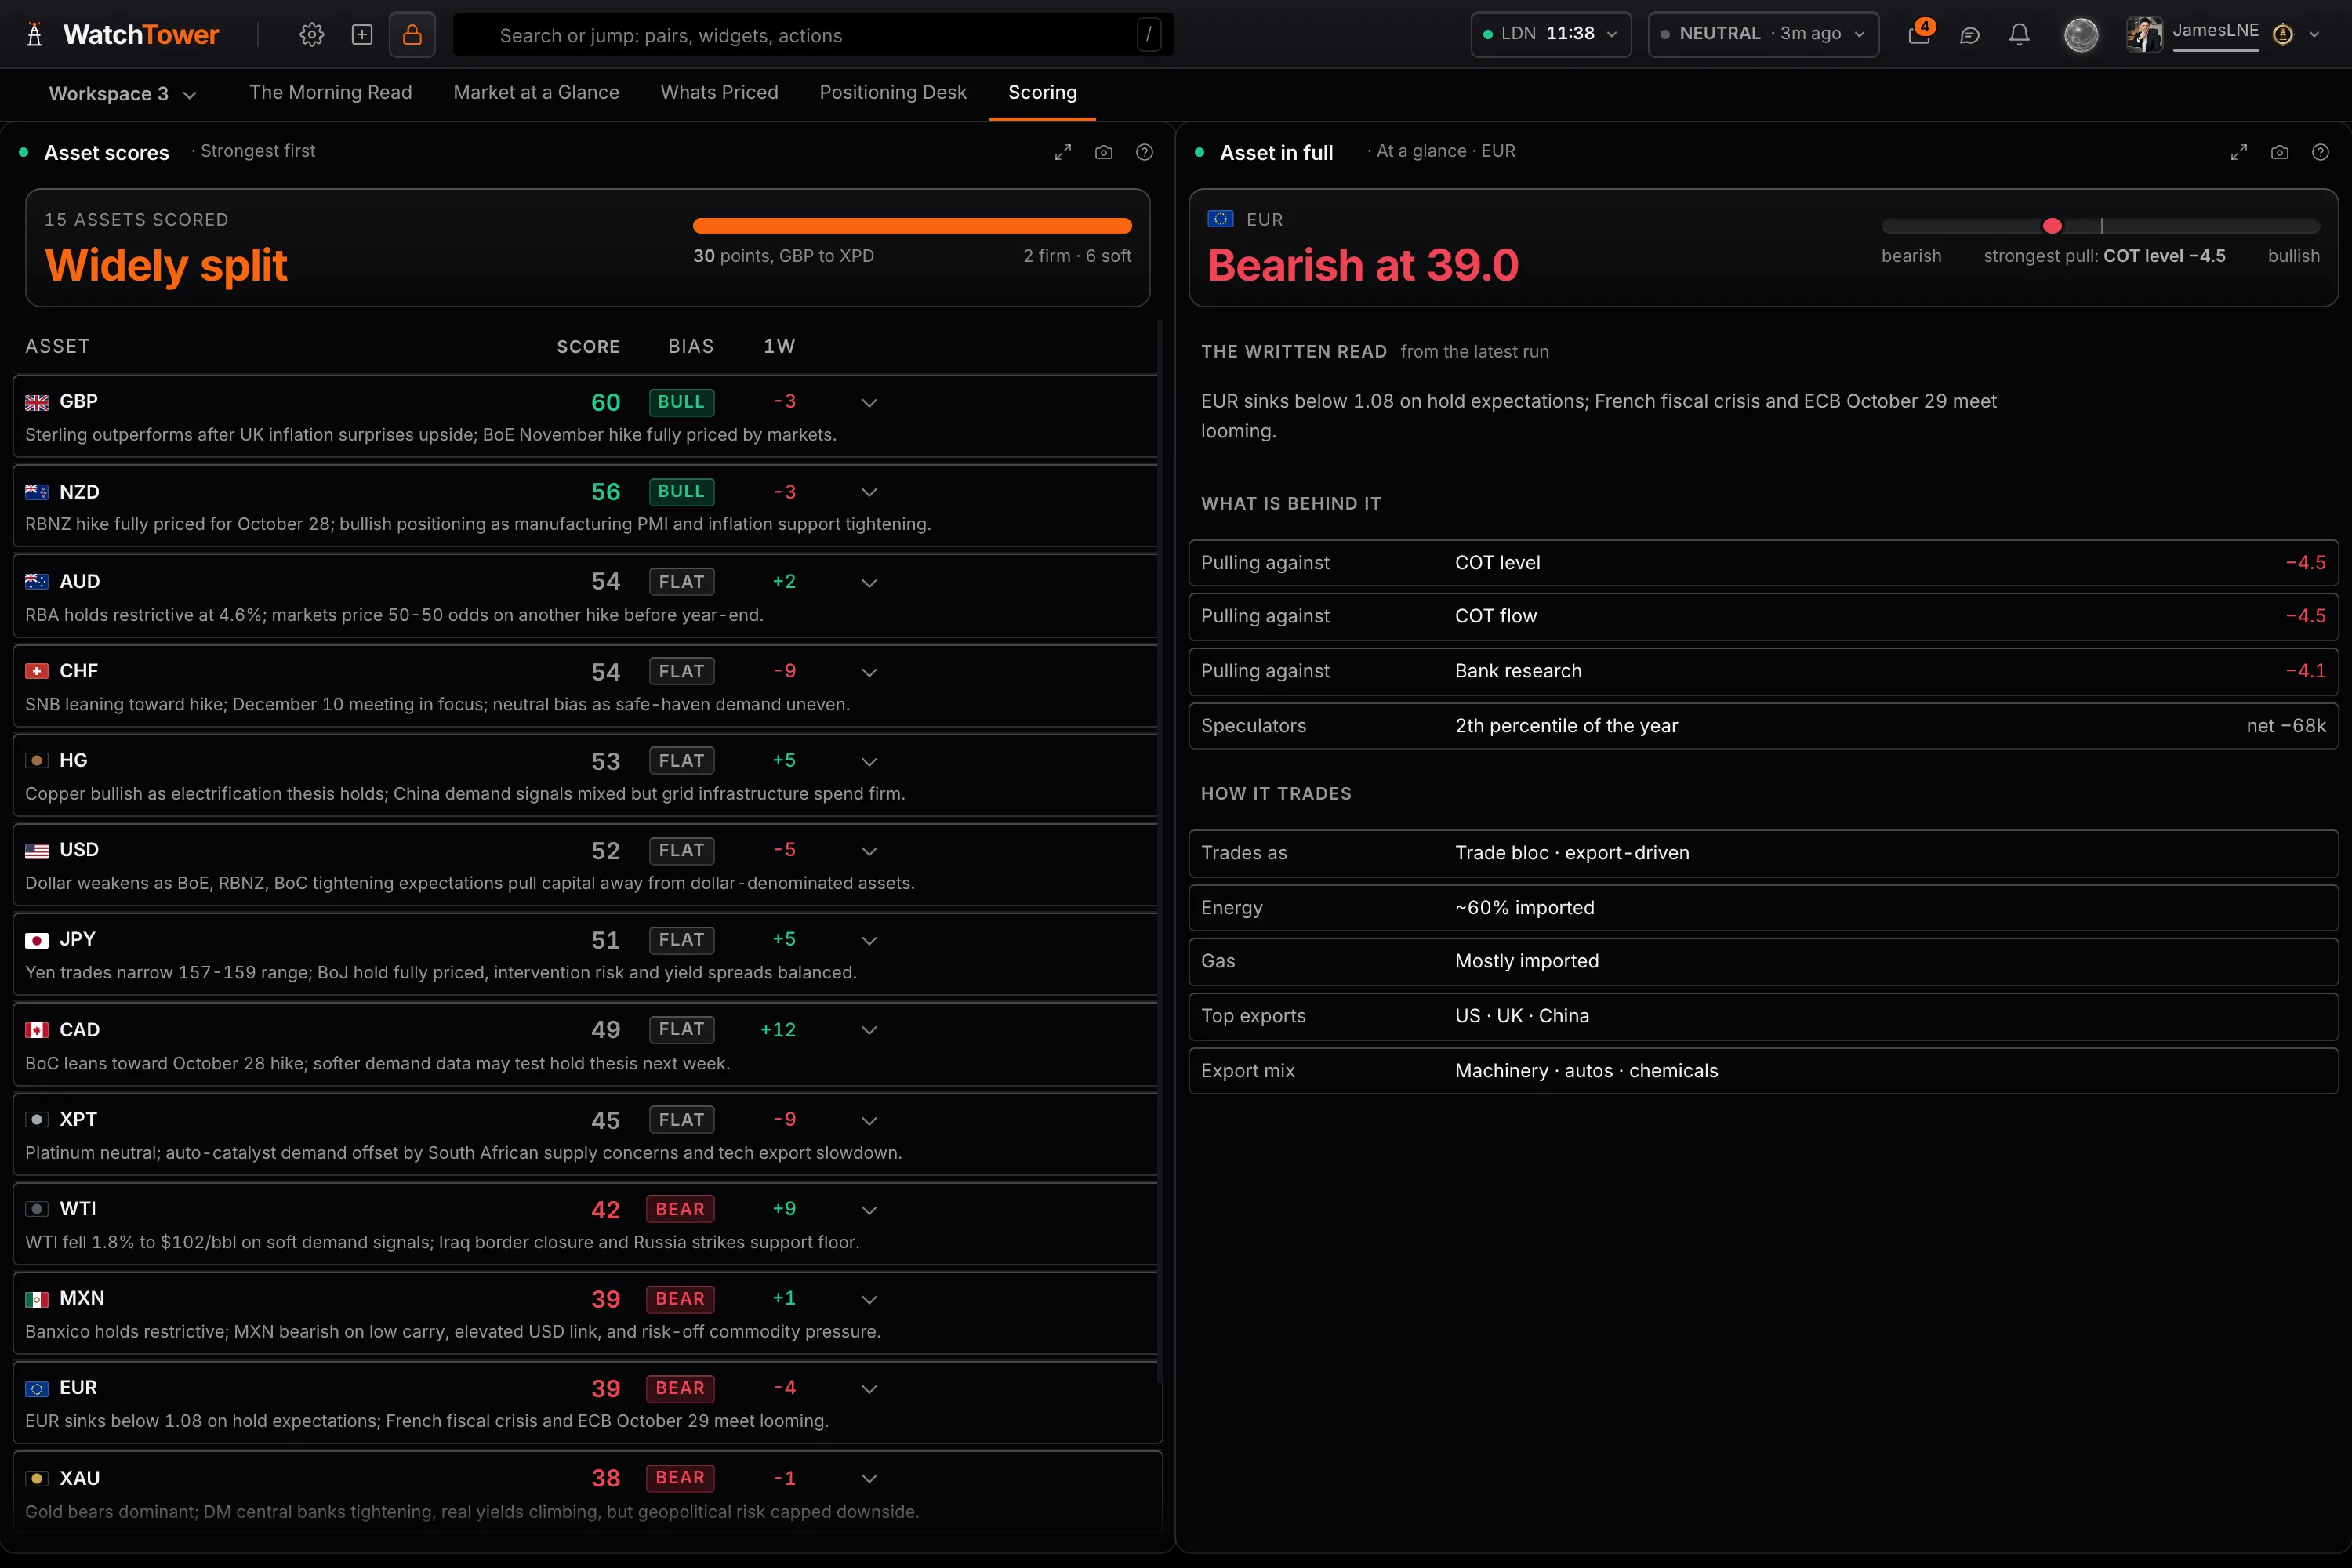Image resolution: width=2352 pixels, height=1568 pixels.
Task: Click the WatchTower logo
Action: [x=121, y=35]
